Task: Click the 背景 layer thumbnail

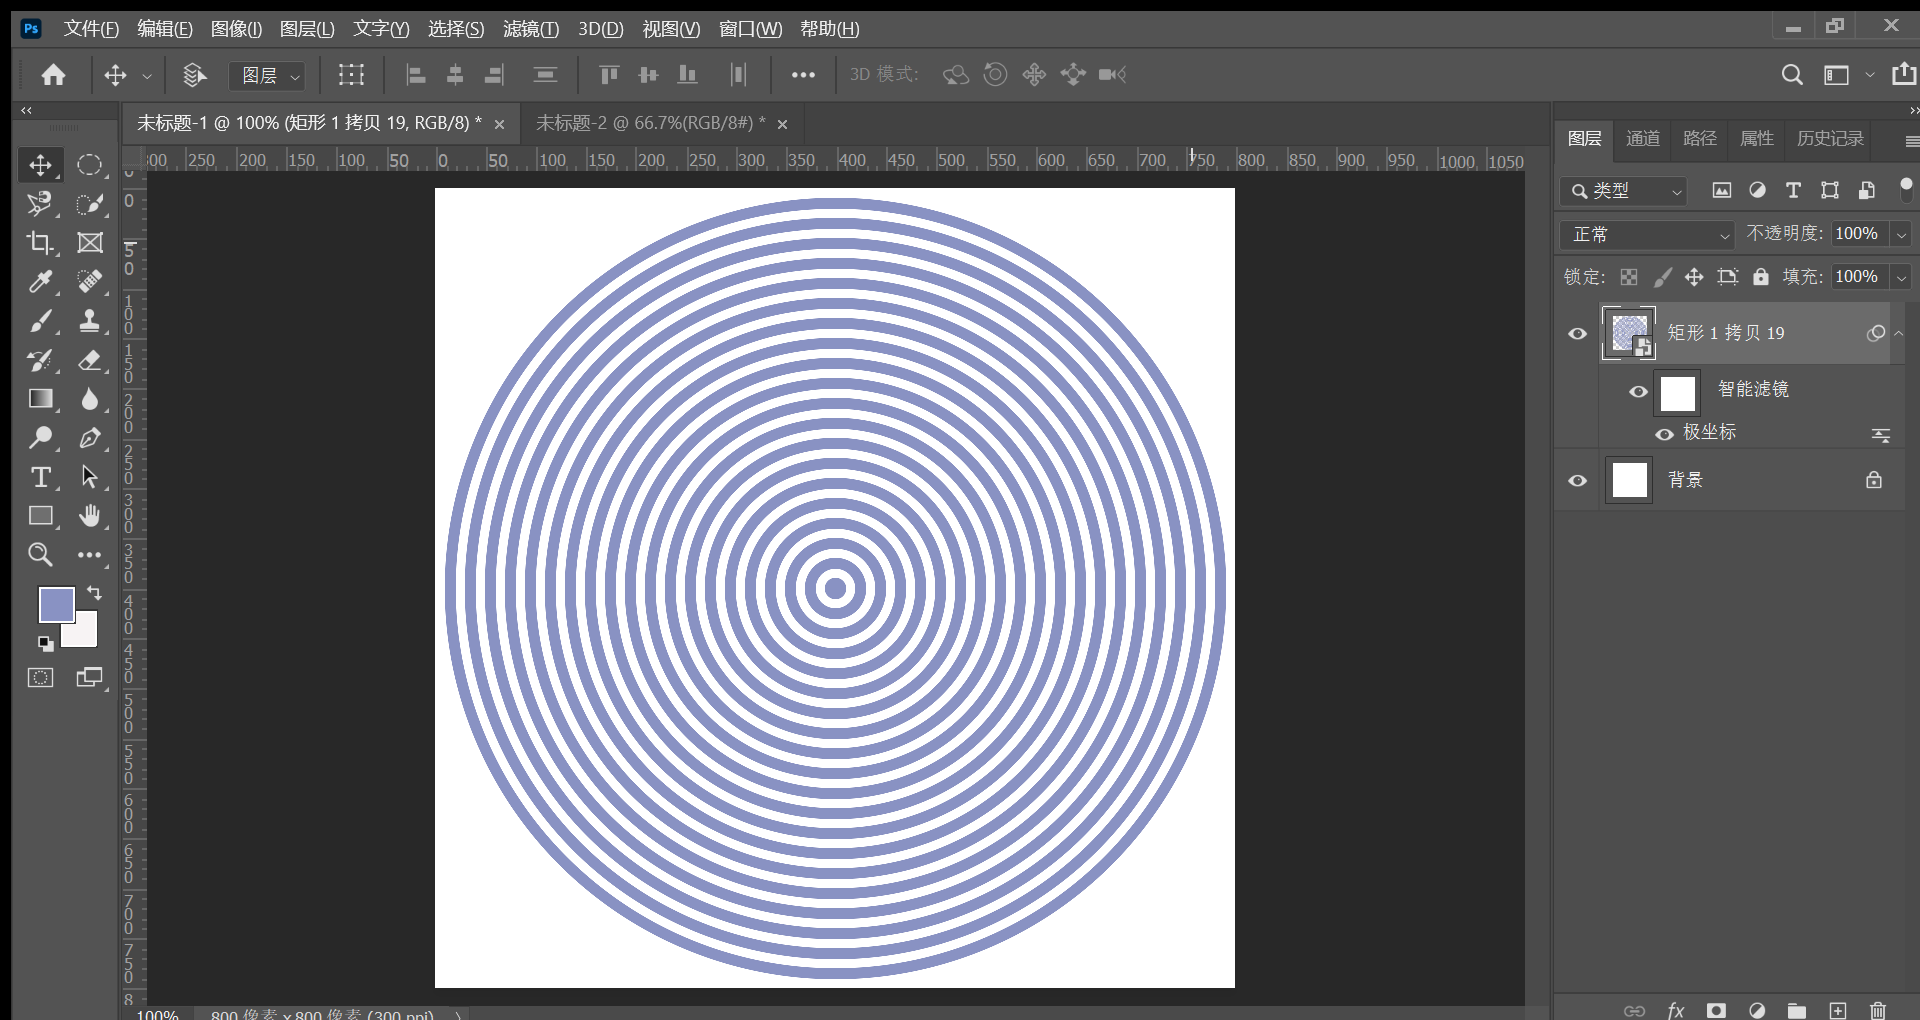Action: (1629, 480)
